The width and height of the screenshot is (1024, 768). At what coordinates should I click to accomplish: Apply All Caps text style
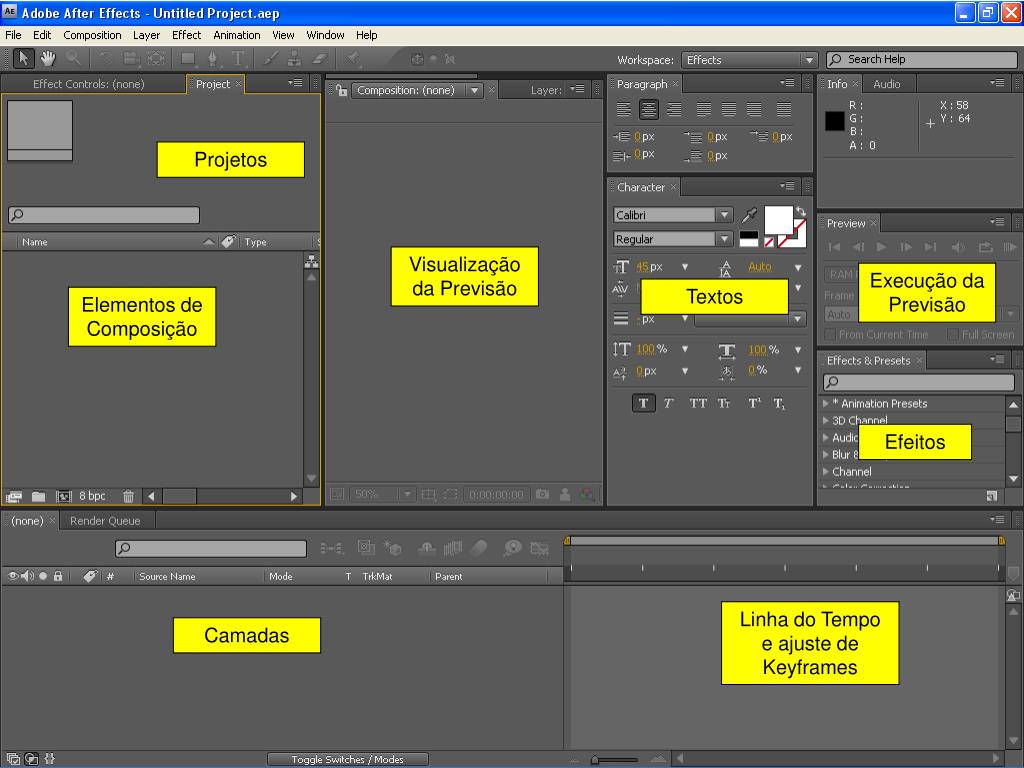click(697, 403)
